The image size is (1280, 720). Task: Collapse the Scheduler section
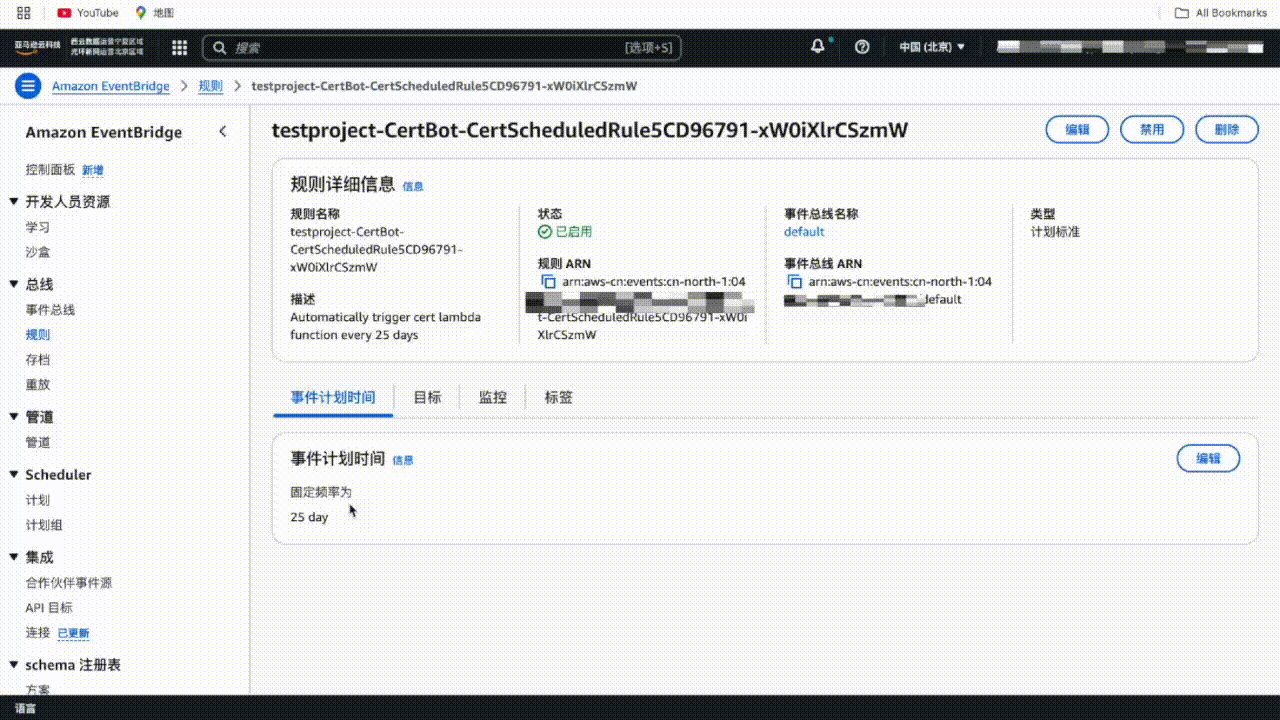(x=14, y=474)
